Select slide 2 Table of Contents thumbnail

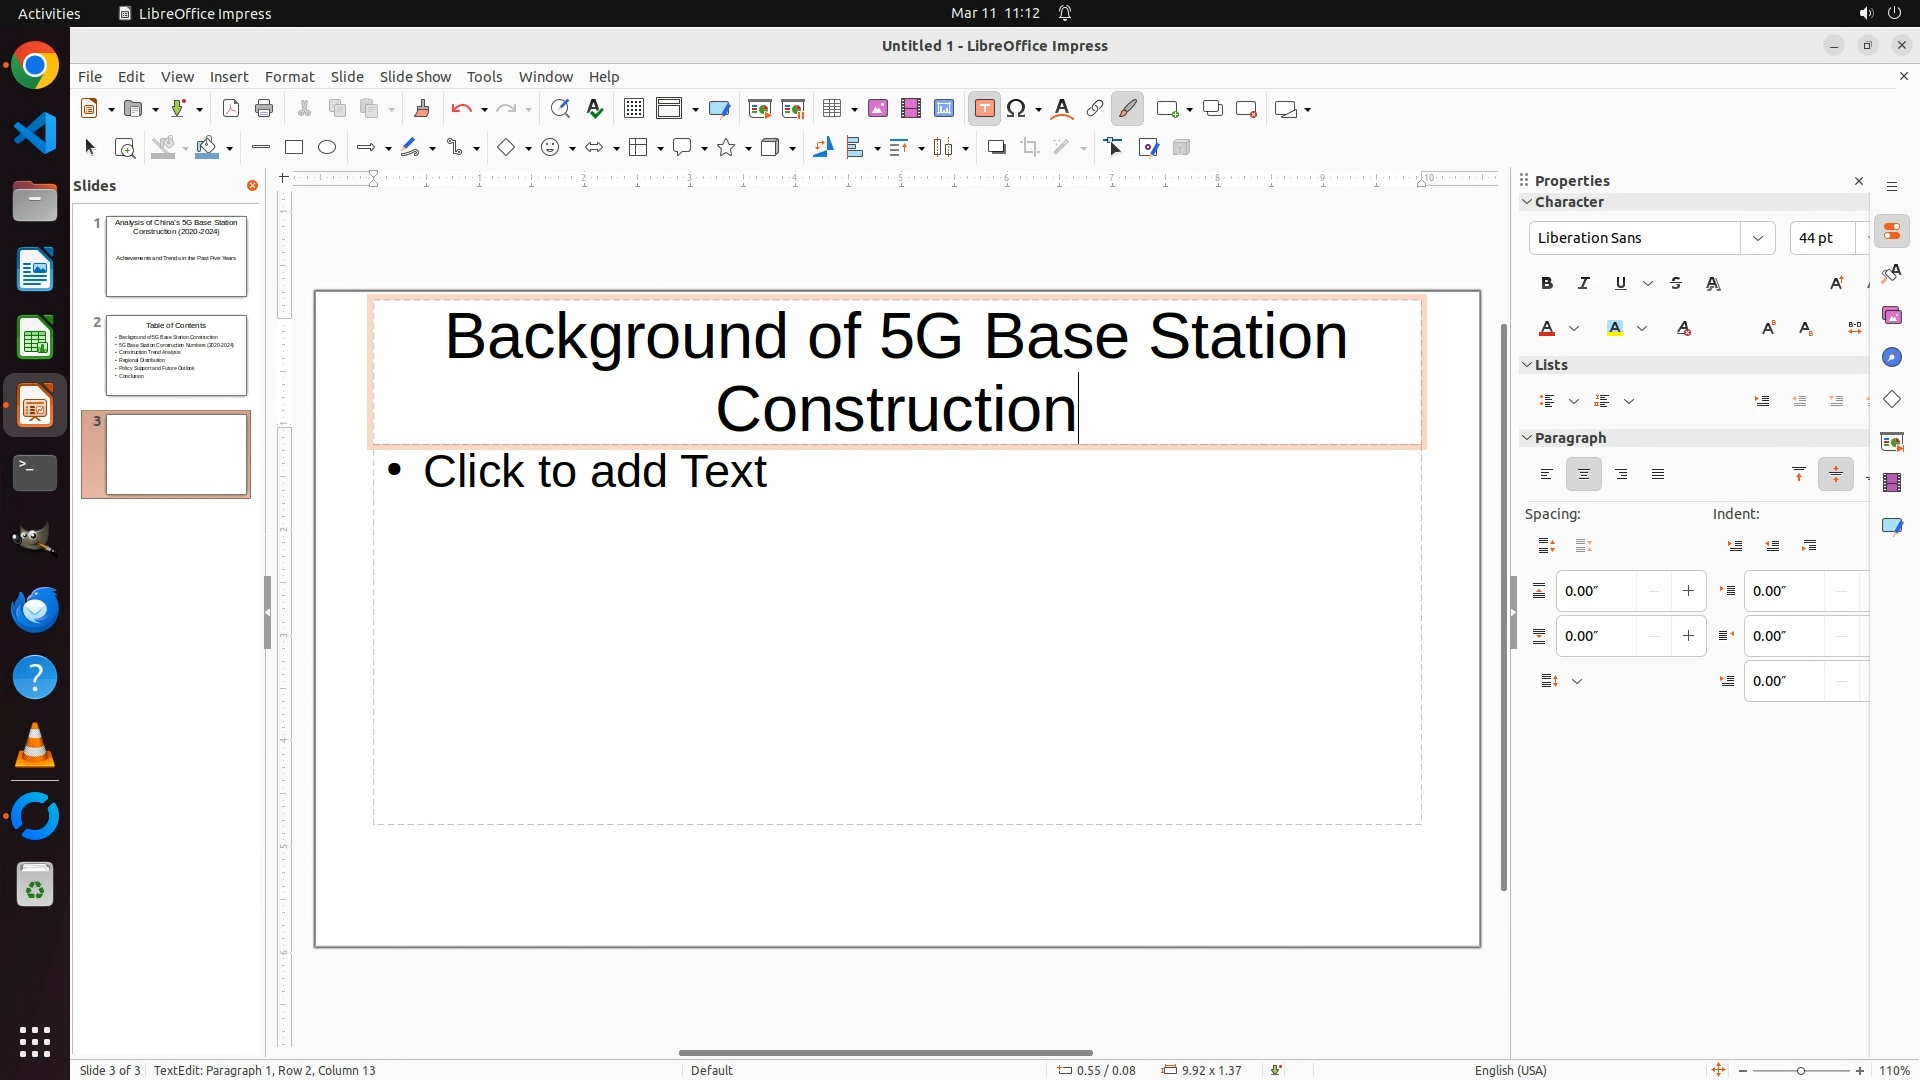(x=176, y=355)
